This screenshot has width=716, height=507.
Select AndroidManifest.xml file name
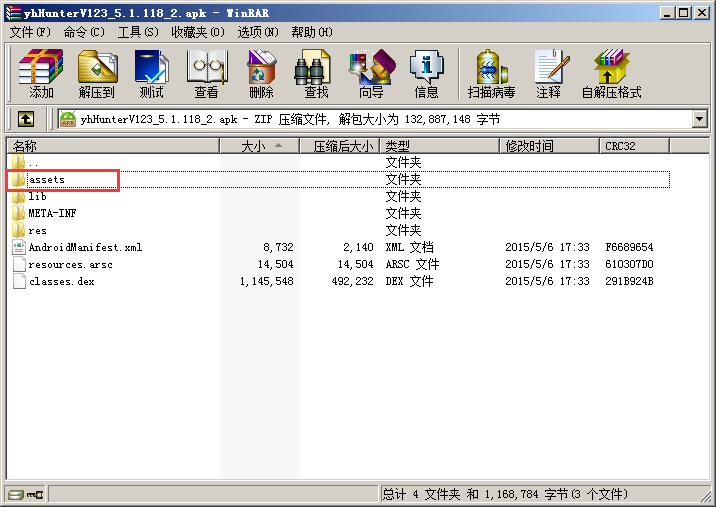pos(85,247)
